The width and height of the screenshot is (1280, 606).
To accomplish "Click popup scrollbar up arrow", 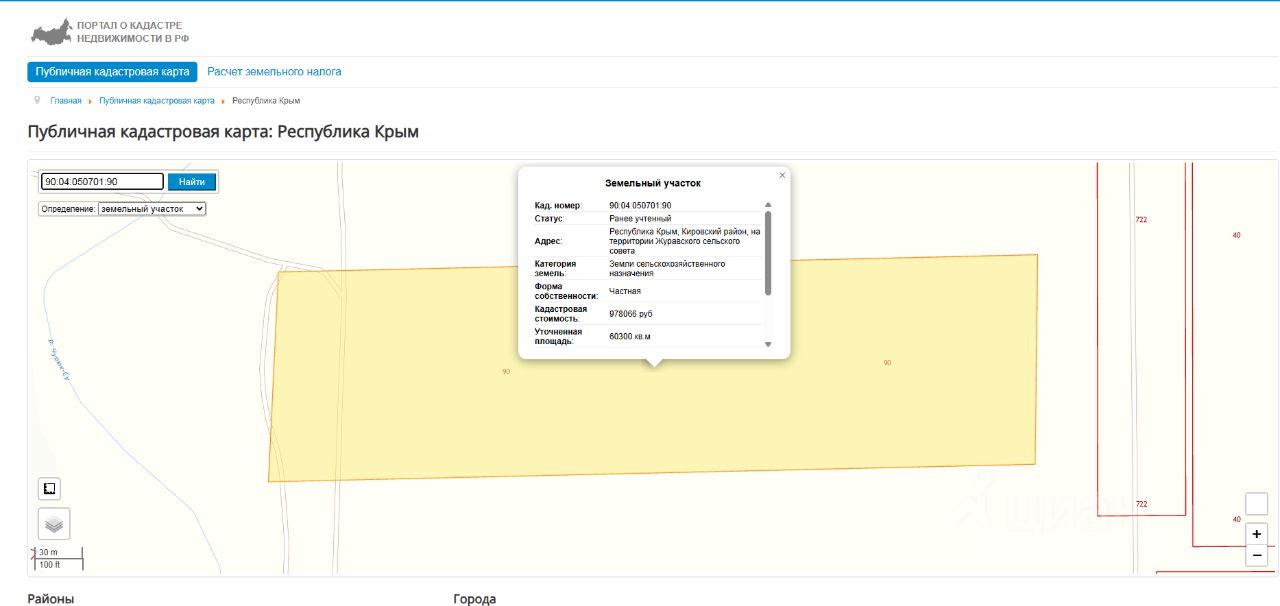I will coord(768,205).
